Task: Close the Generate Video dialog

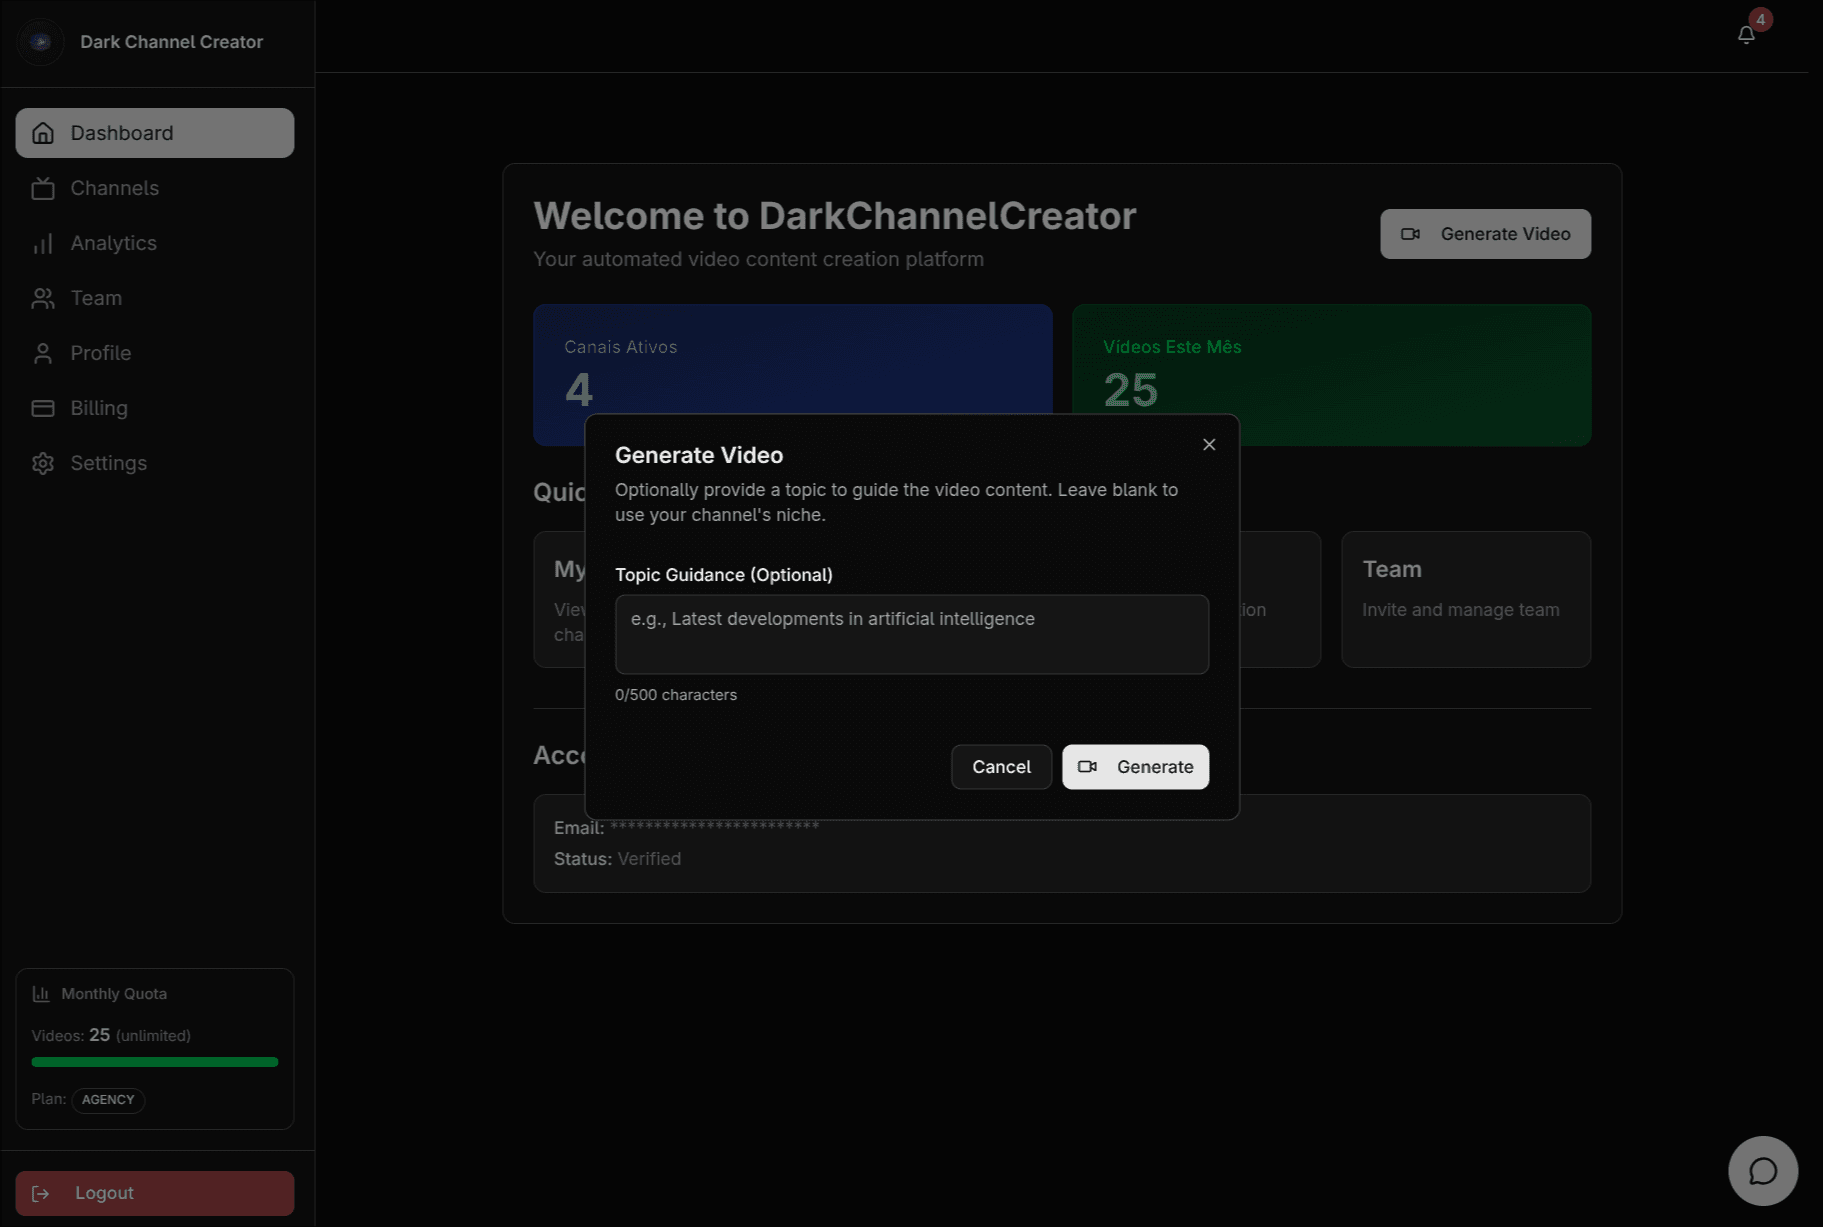Action: (1208, 444)
